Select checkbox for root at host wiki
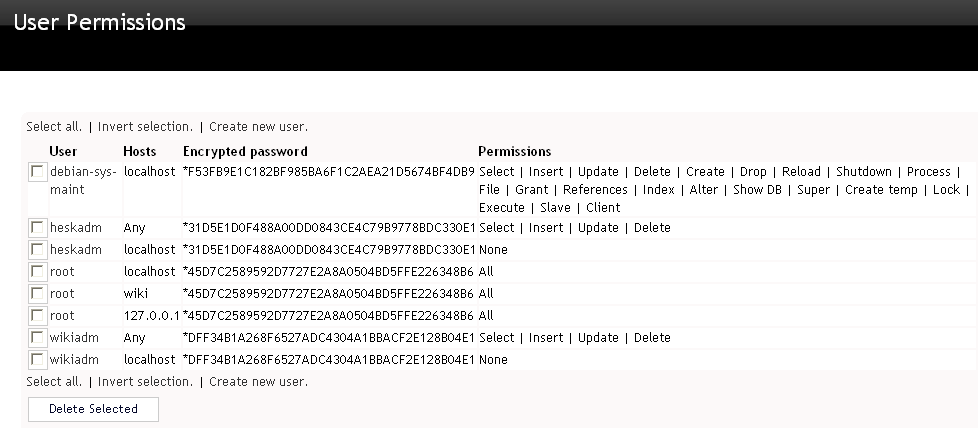The height and width of the screenshot is (428, 978). coord(37,294)
